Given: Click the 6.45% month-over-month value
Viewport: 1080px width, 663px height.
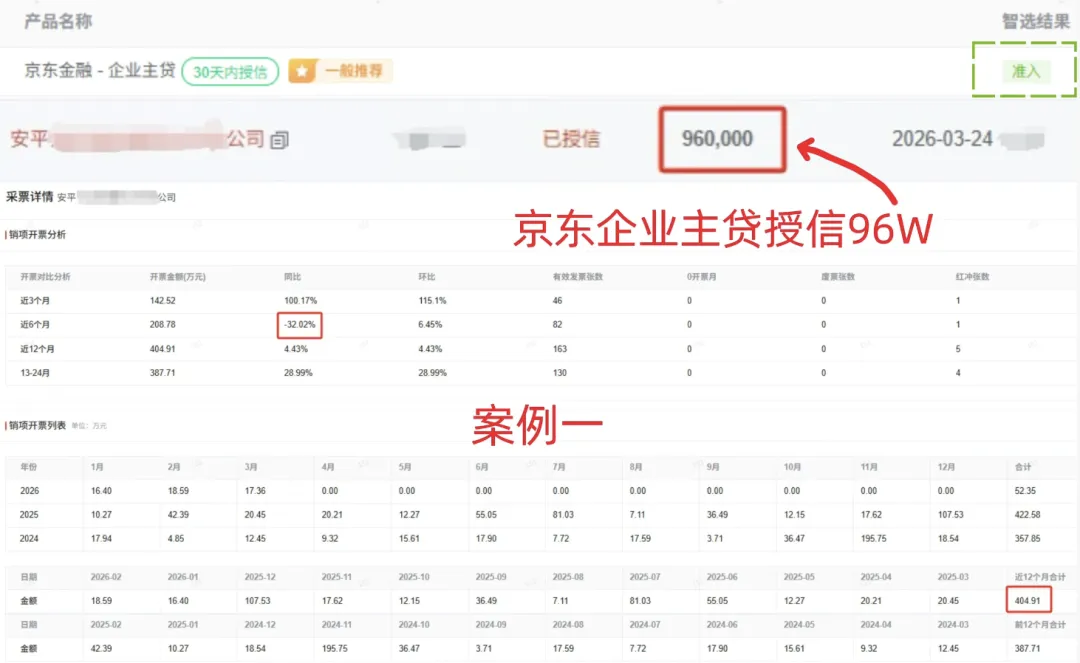Looking at the screenshot, I should 430,324.
